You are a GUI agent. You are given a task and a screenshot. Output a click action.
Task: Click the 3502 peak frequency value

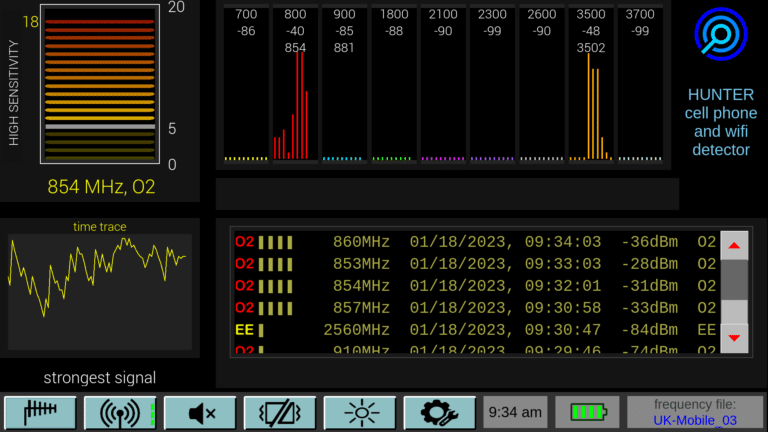591,48
